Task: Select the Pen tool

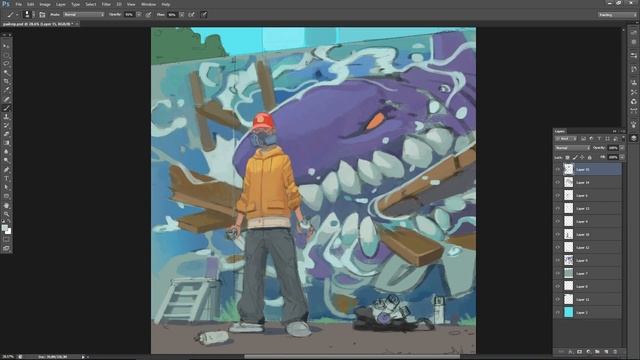Action: click(x=6, y=170)
